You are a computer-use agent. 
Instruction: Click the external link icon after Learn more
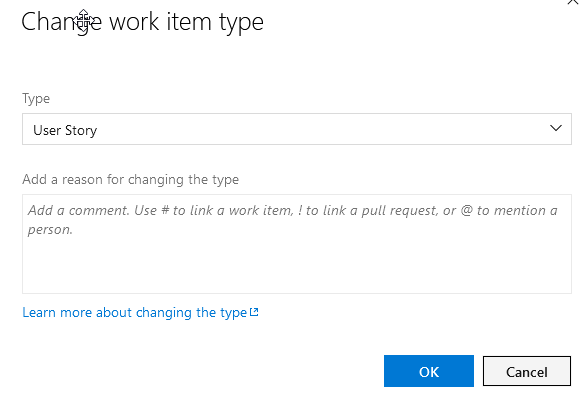[x=254, y=312]
